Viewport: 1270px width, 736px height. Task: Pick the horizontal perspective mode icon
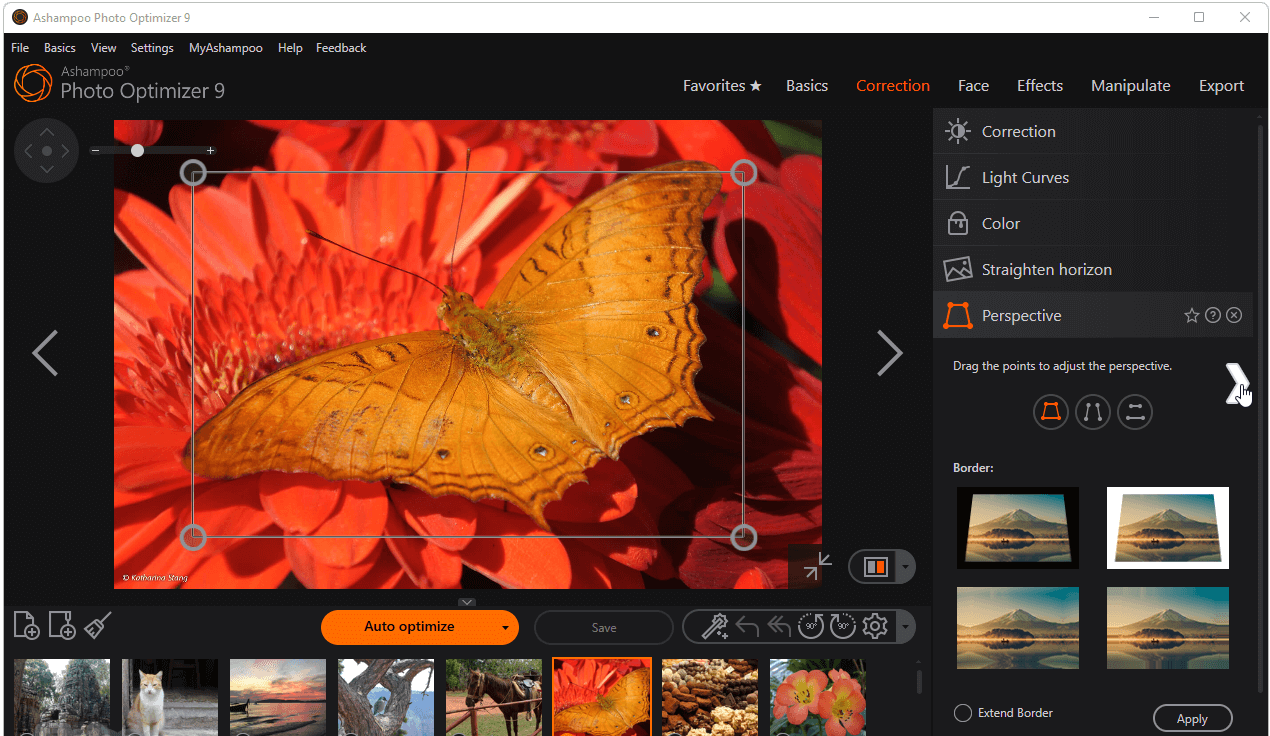point(1134,411)
